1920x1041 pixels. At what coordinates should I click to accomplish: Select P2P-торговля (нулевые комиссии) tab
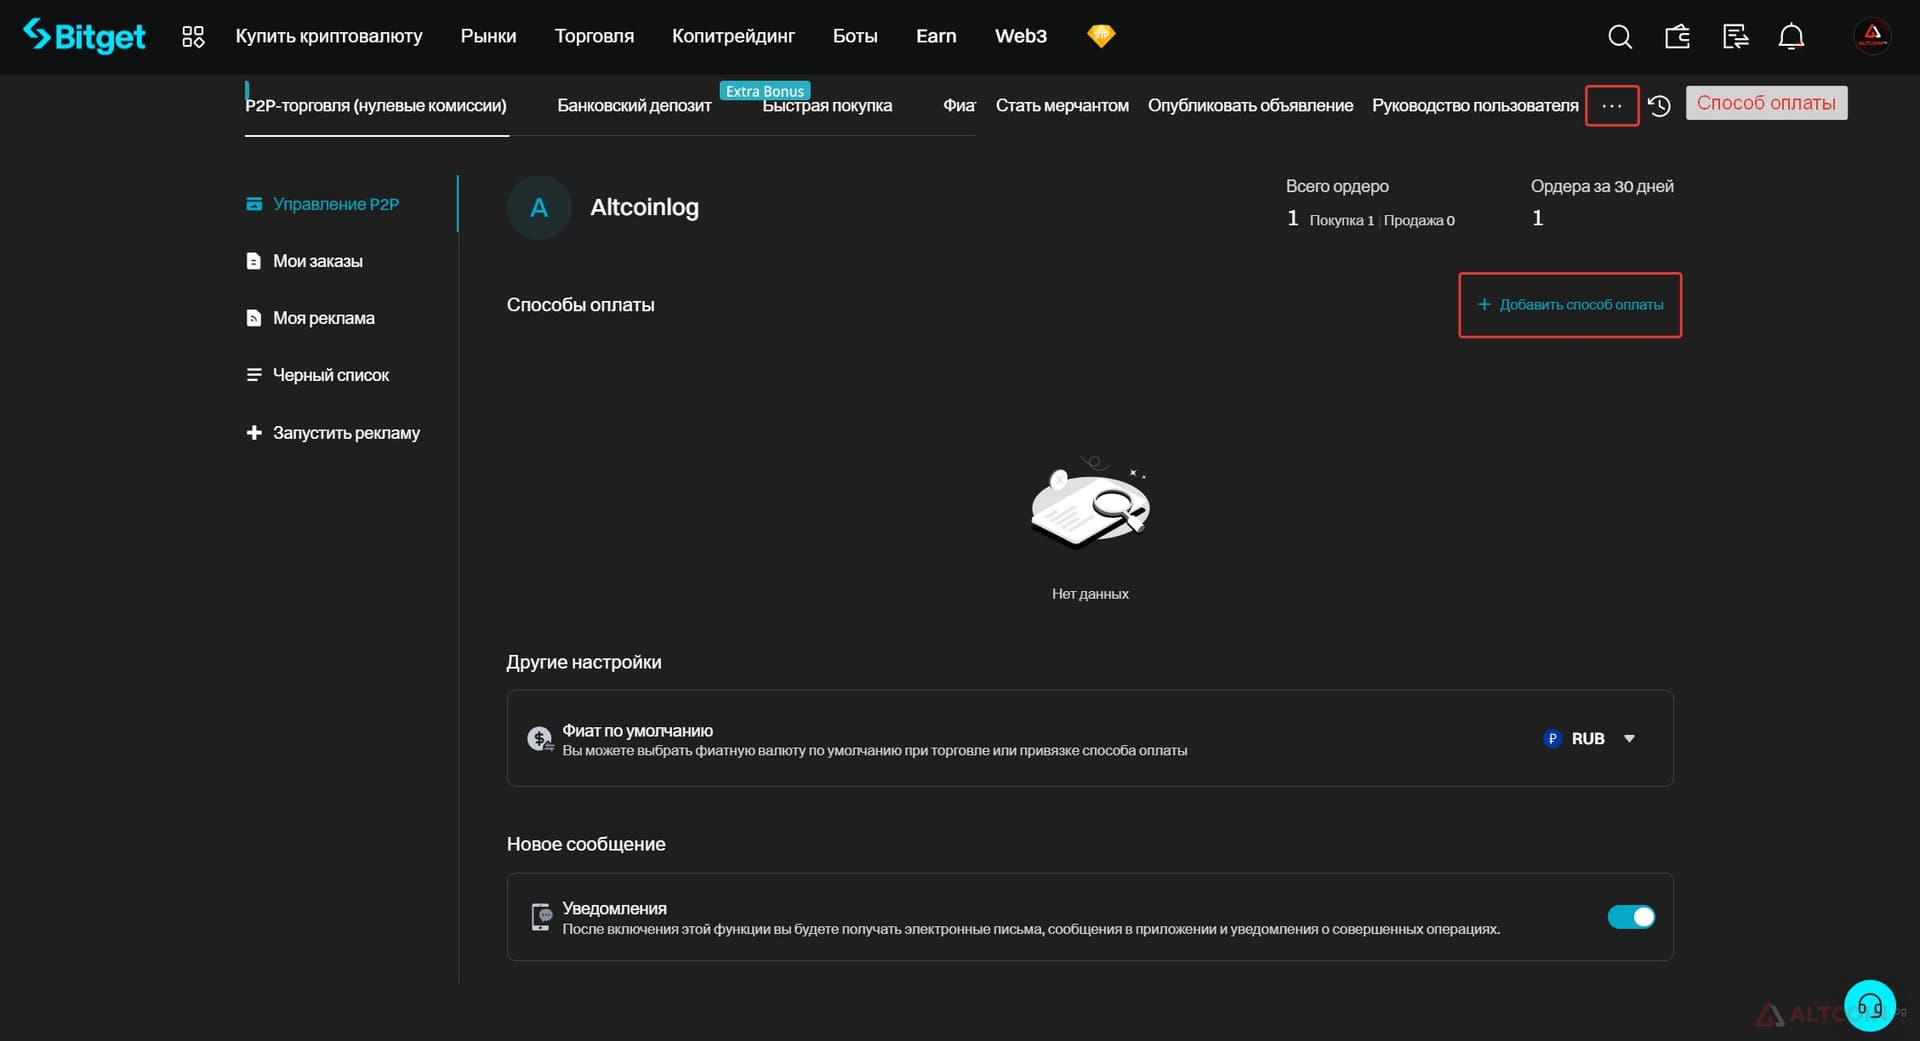pyautogui.click(x=376, y=106)
